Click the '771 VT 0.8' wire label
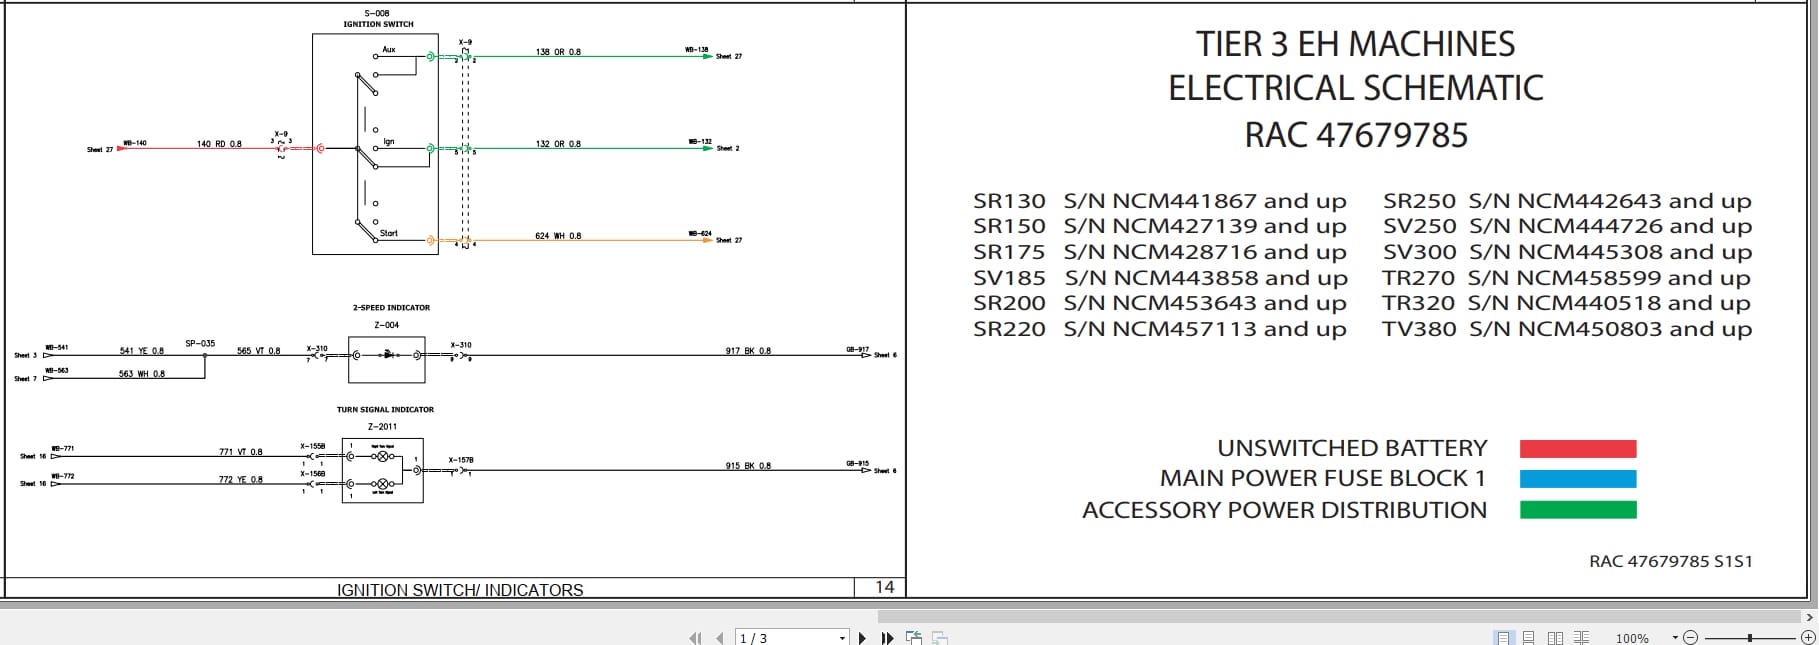 coord(241,452)
